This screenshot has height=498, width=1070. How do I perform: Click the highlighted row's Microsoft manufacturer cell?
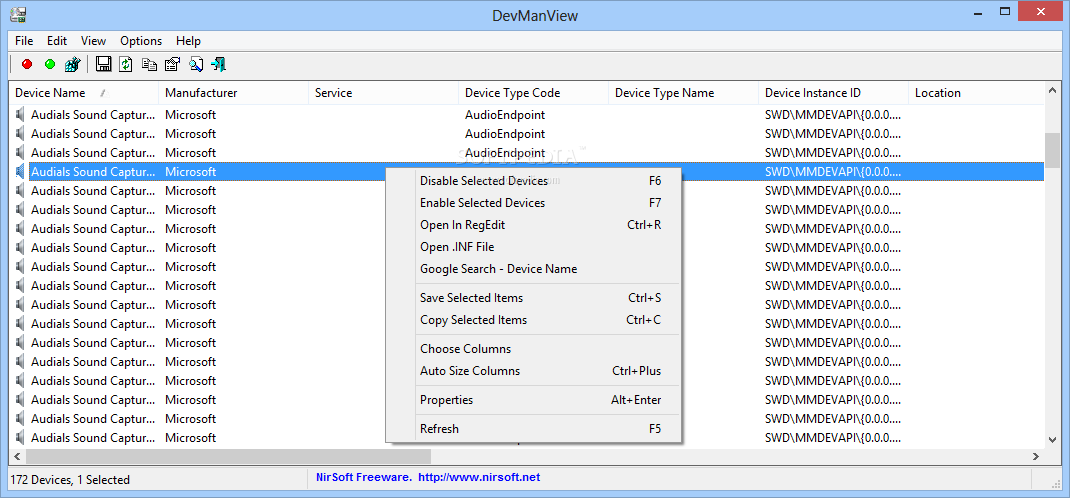point(190,172)
